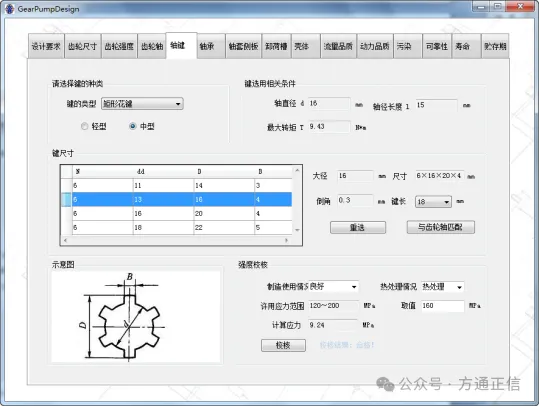Open the 键长 dropdown showing 18
Viewport: 539px width, 406px height.
433,201
